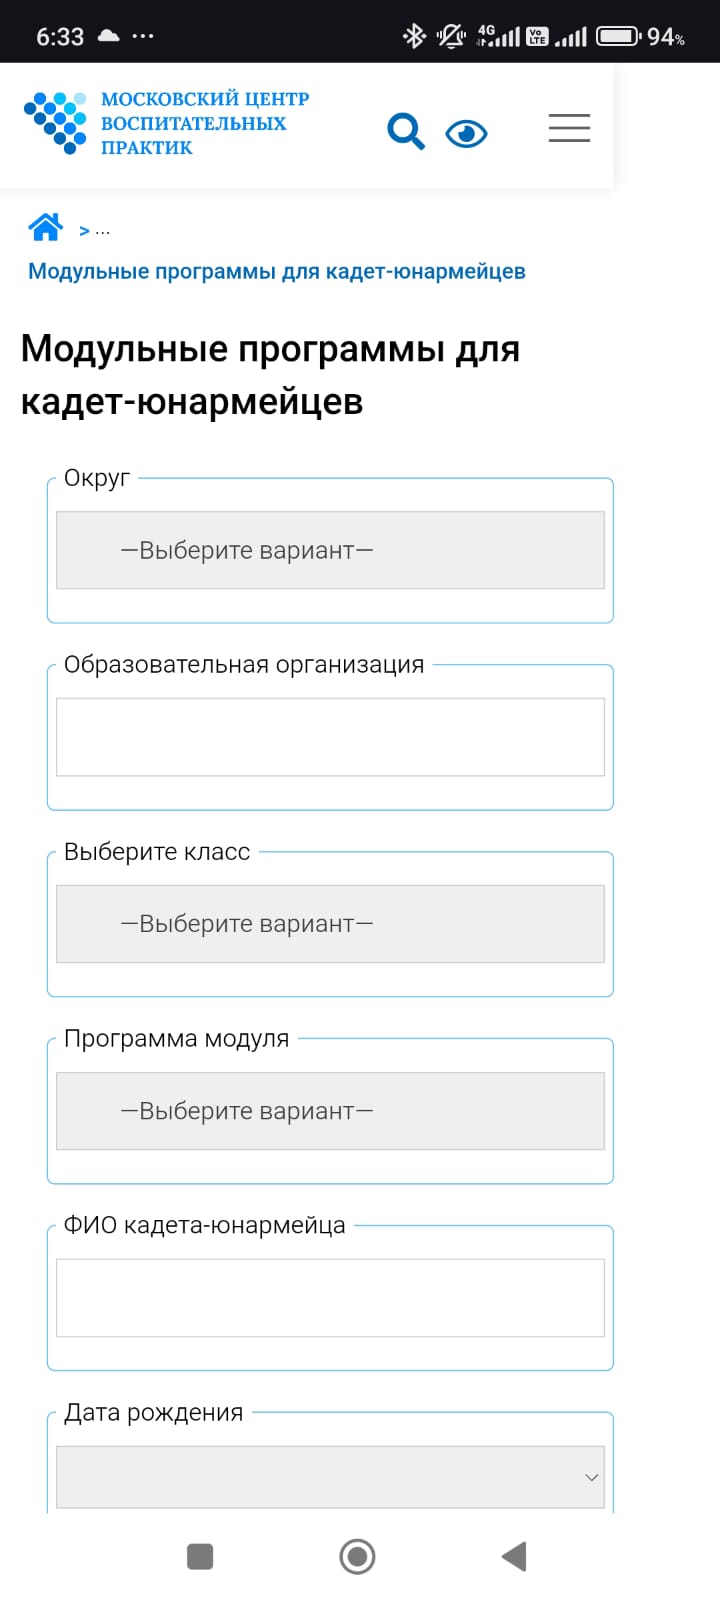Open the Выберите класс dropdown
The width and height of the screenshot is (720, 1600).
(x=330, y=924)
